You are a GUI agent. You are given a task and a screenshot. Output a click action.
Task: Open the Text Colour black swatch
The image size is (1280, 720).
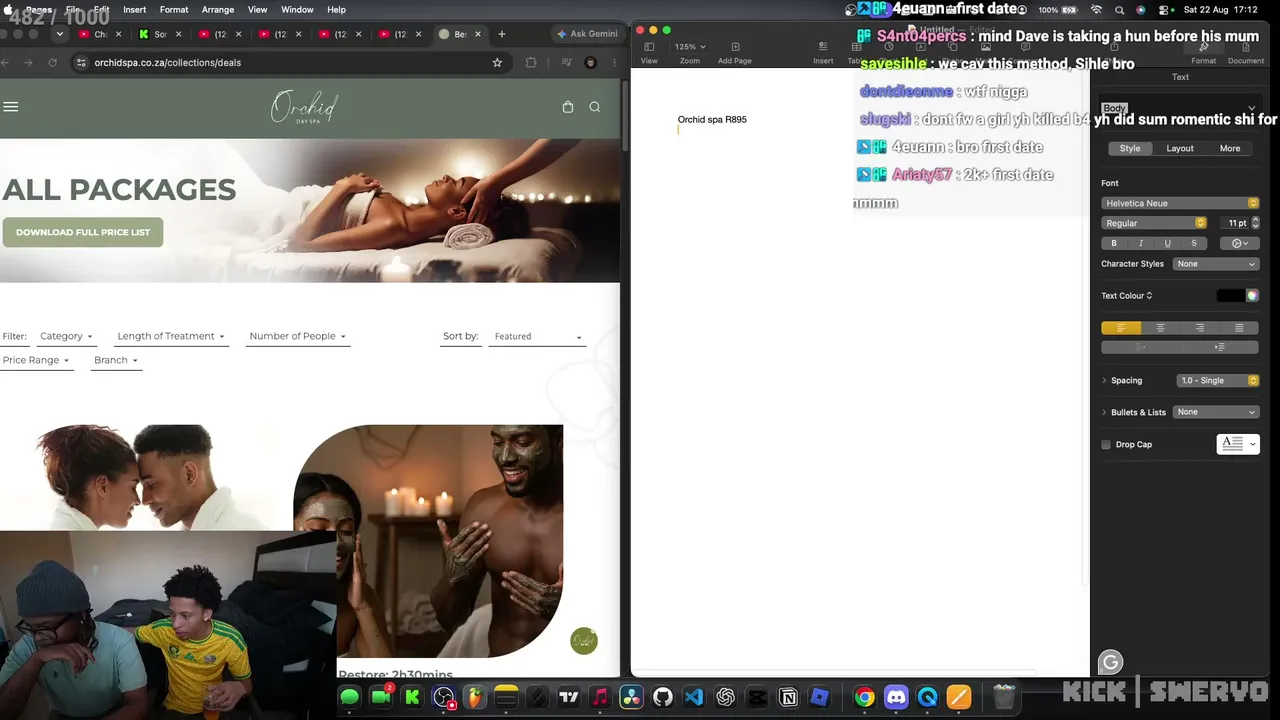[x=1230, y=296]
